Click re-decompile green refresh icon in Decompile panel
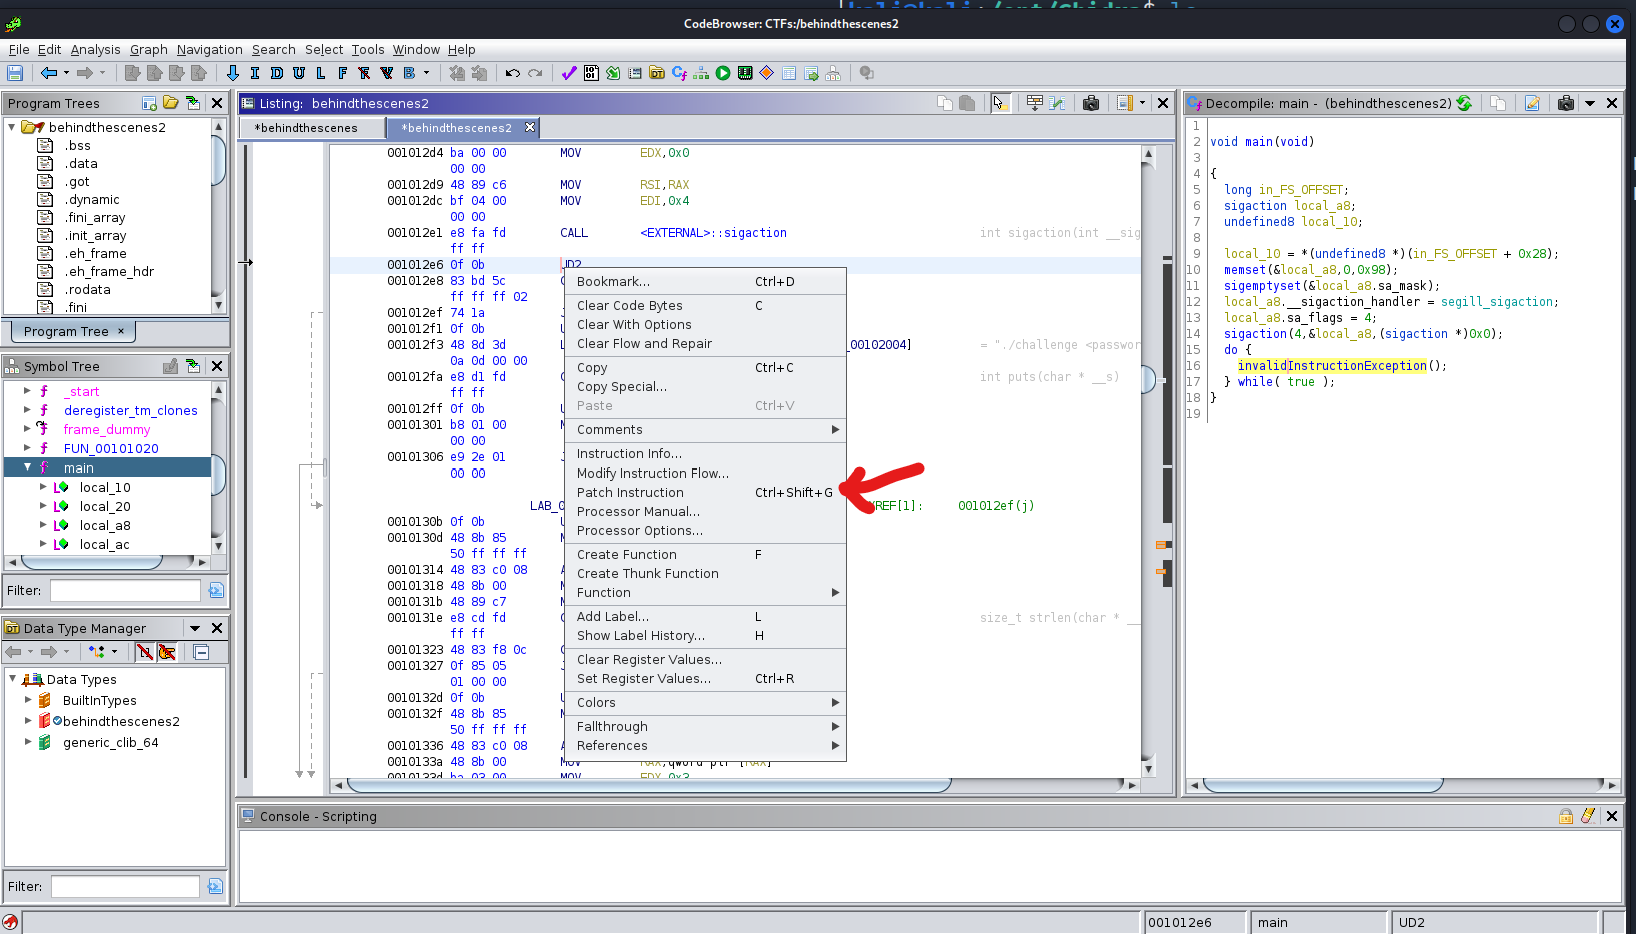 [x=1464, y=103]
